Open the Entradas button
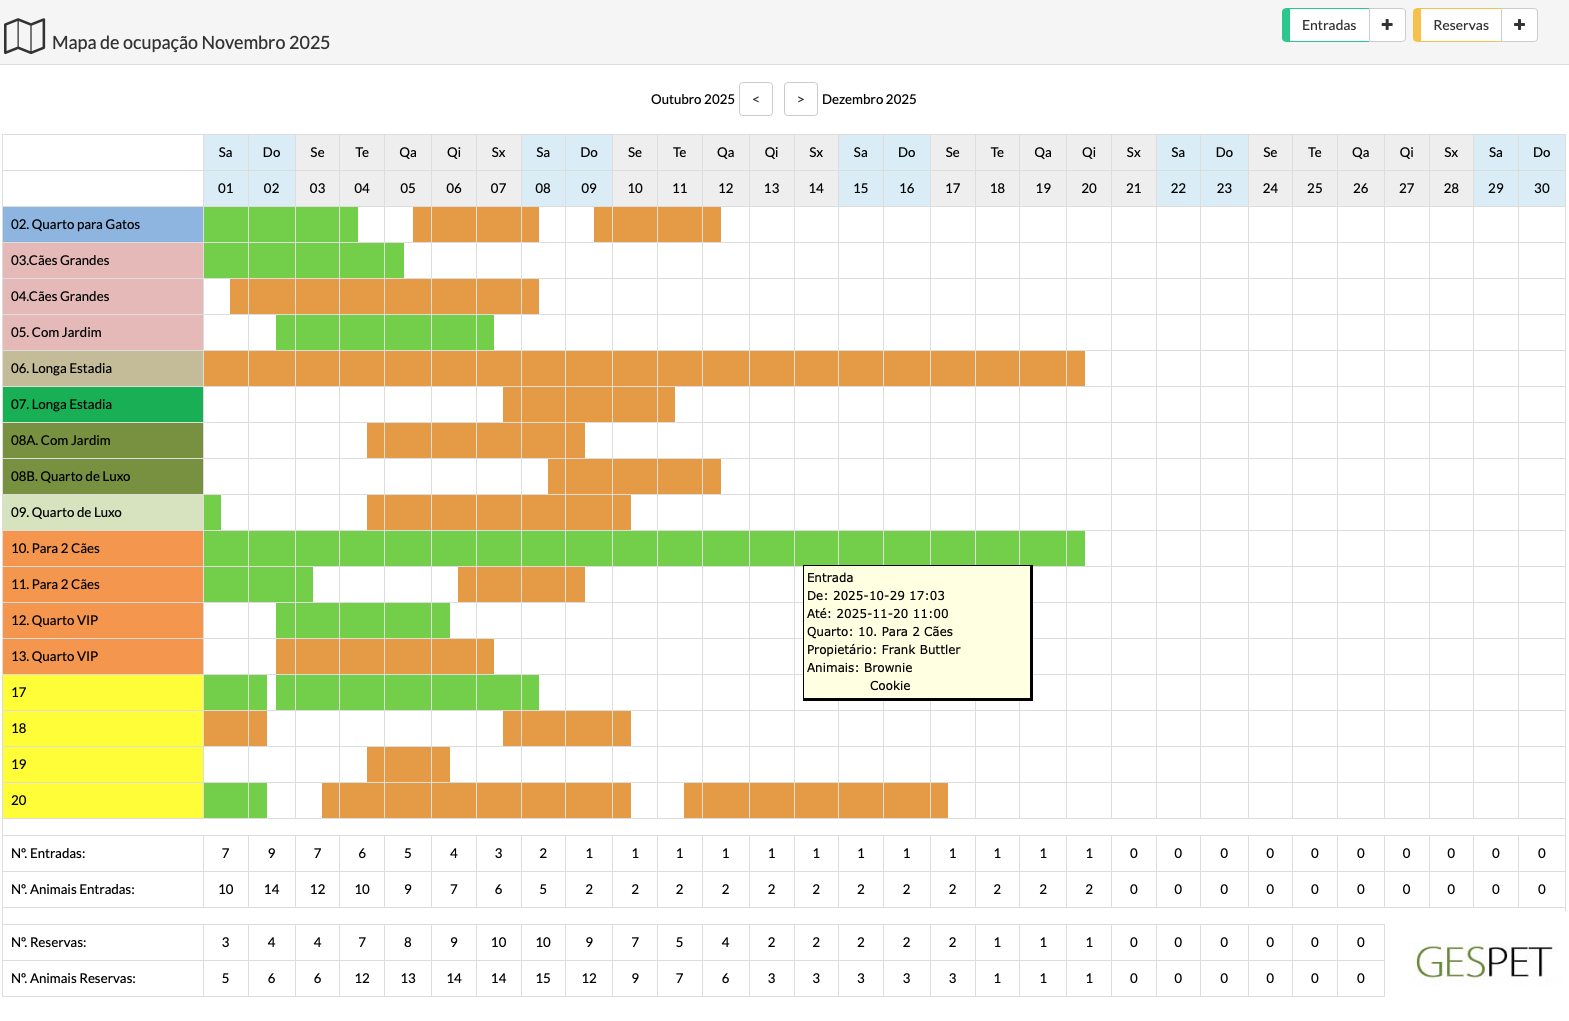1569x1021 pixels. (x=1328, y=25)
